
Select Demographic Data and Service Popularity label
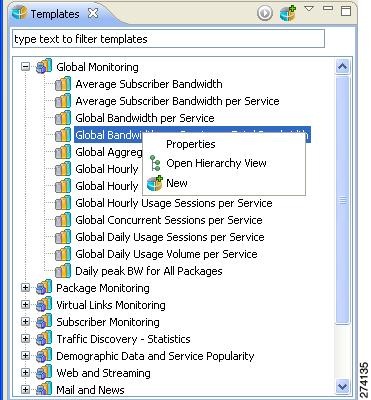[155, 356]
